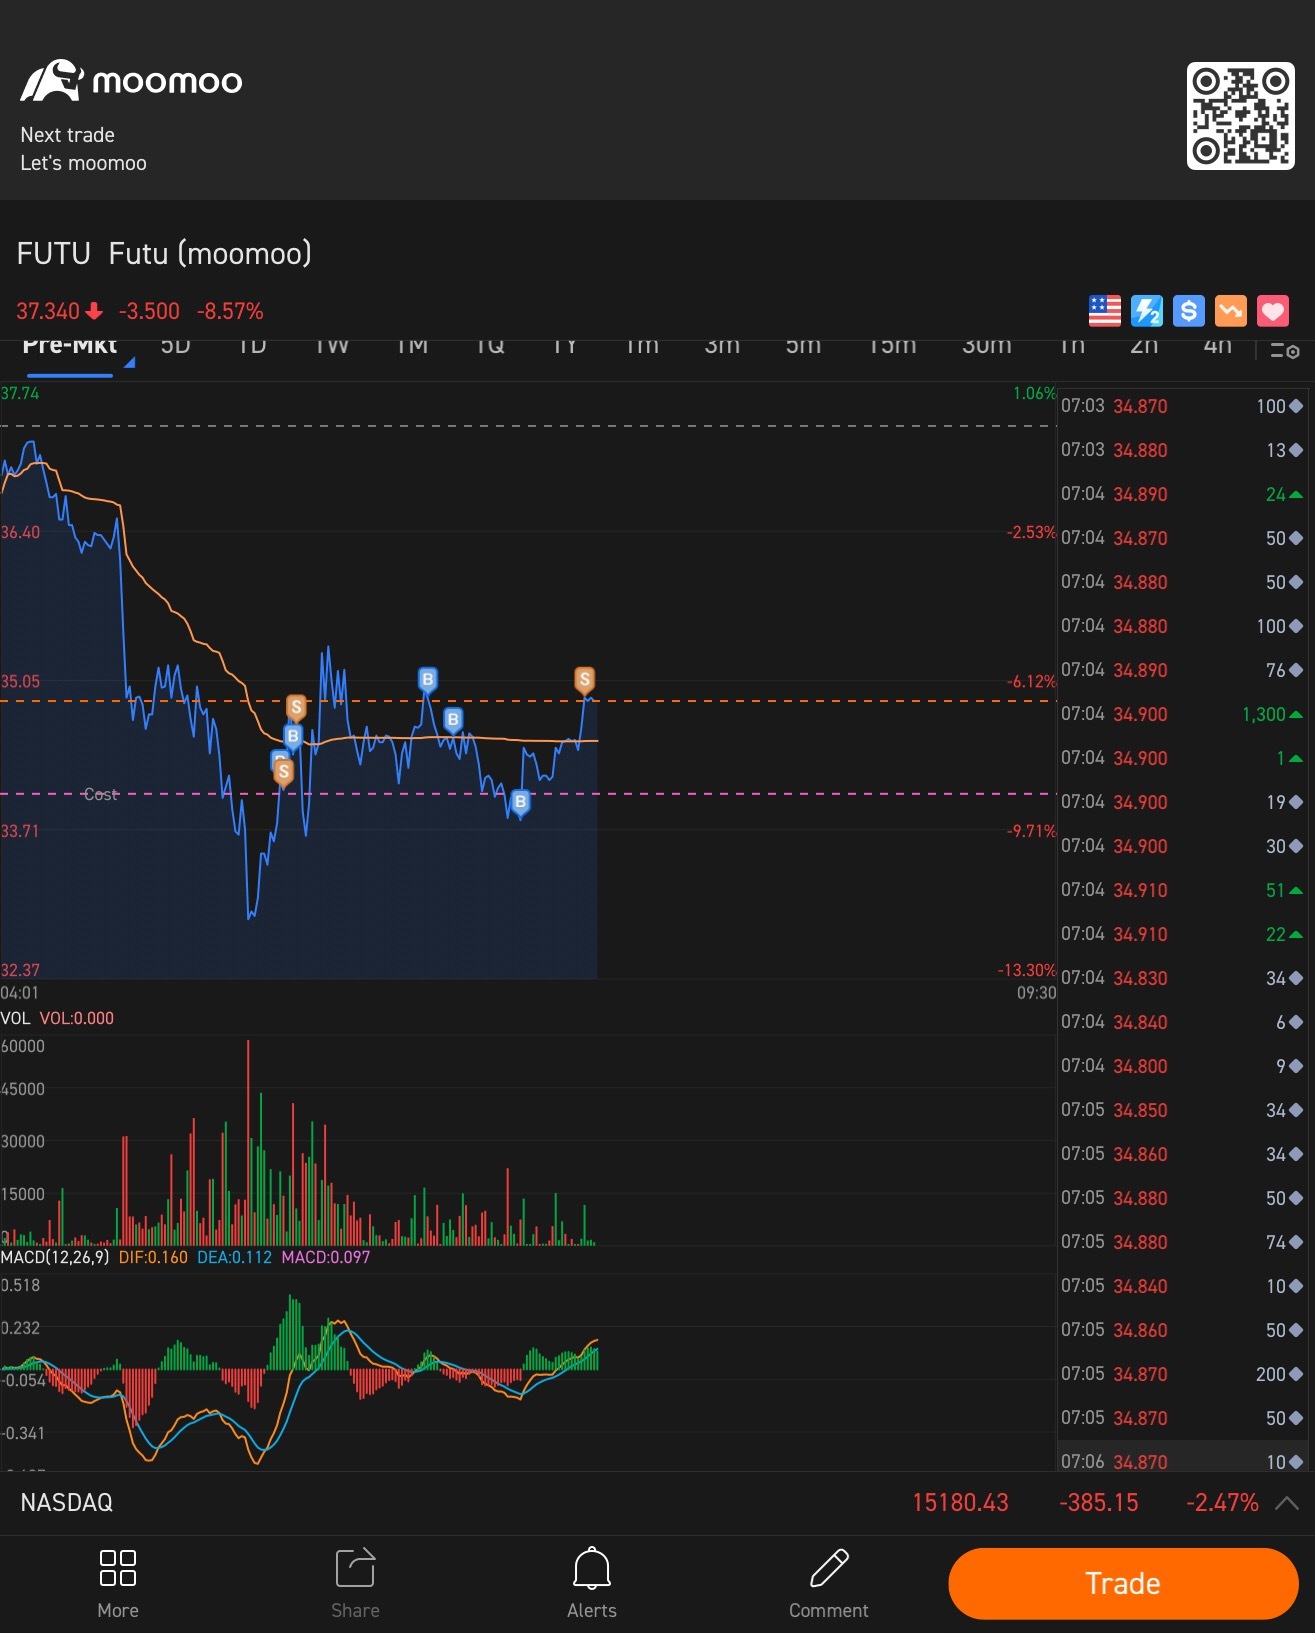Tap the orange Trade button
The image size is (1315, 1633).
coord(1123,1584)
